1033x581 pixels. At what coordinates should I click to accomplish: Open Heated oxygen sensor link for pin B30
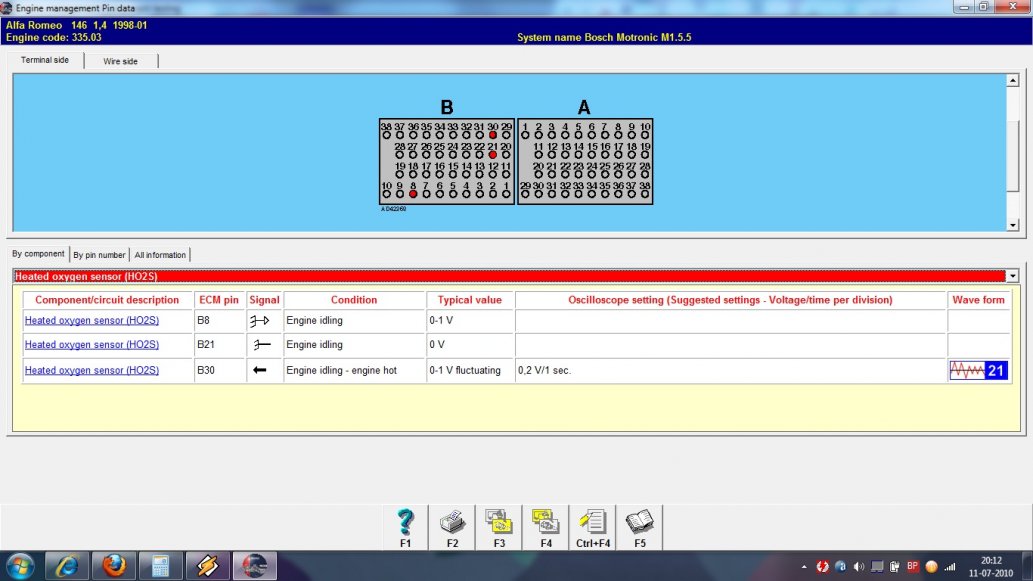91,371
